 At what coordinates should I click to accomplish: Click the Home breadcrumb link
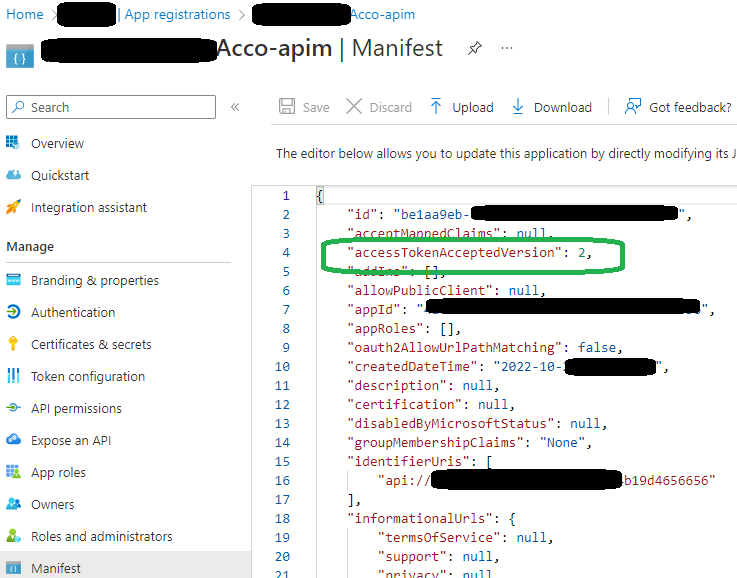point(25,15)
